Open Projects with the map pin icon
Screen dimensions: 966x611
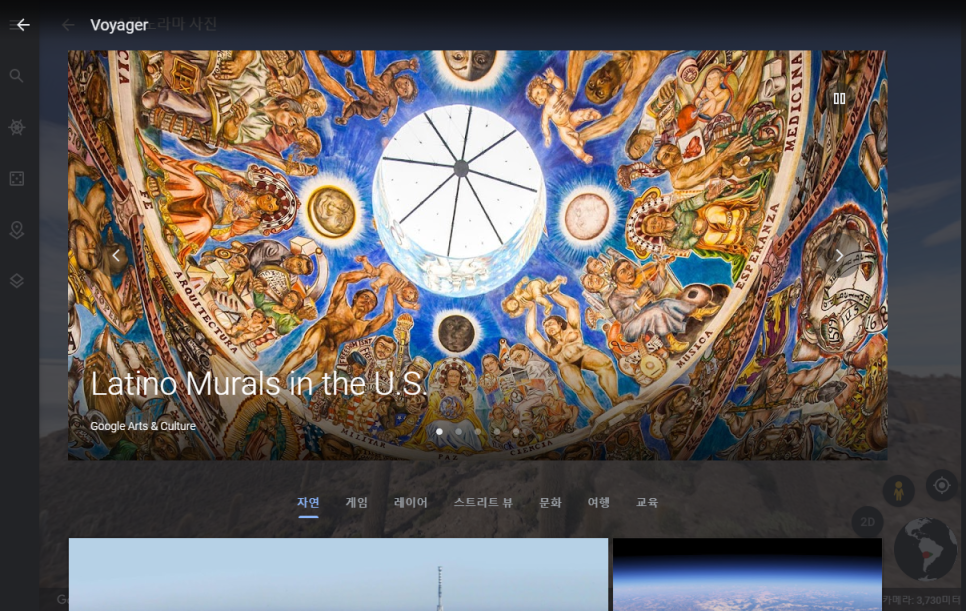tap(17, 230)
